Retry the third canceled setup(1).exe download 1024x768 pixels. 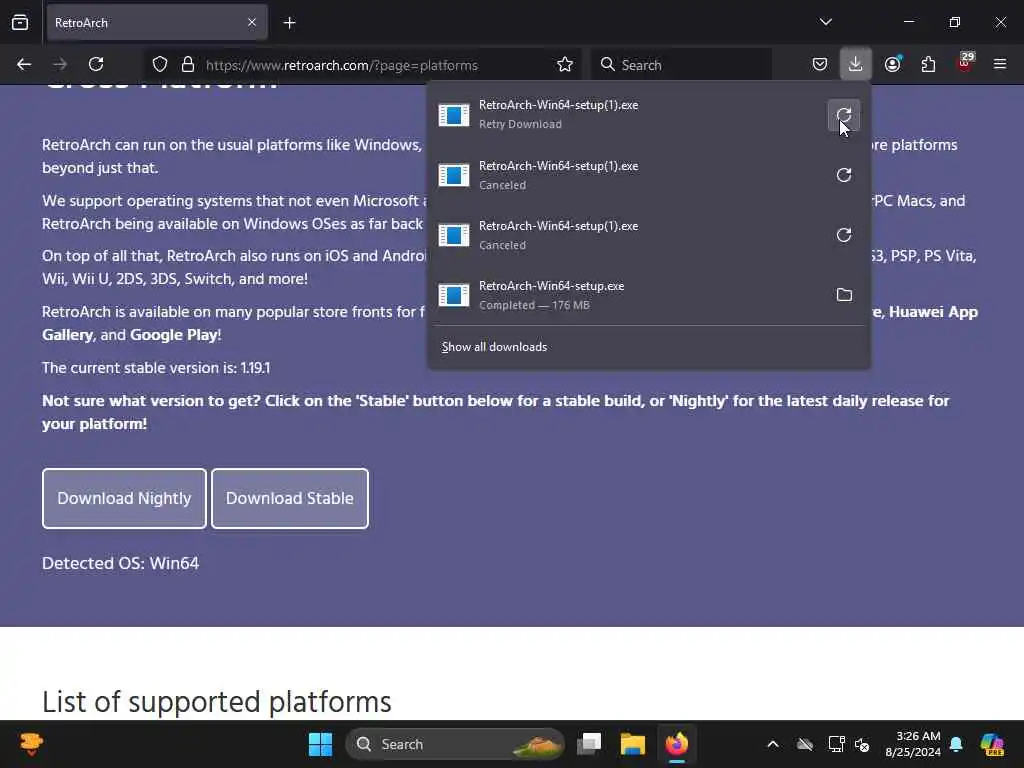(x=844, y=235)
